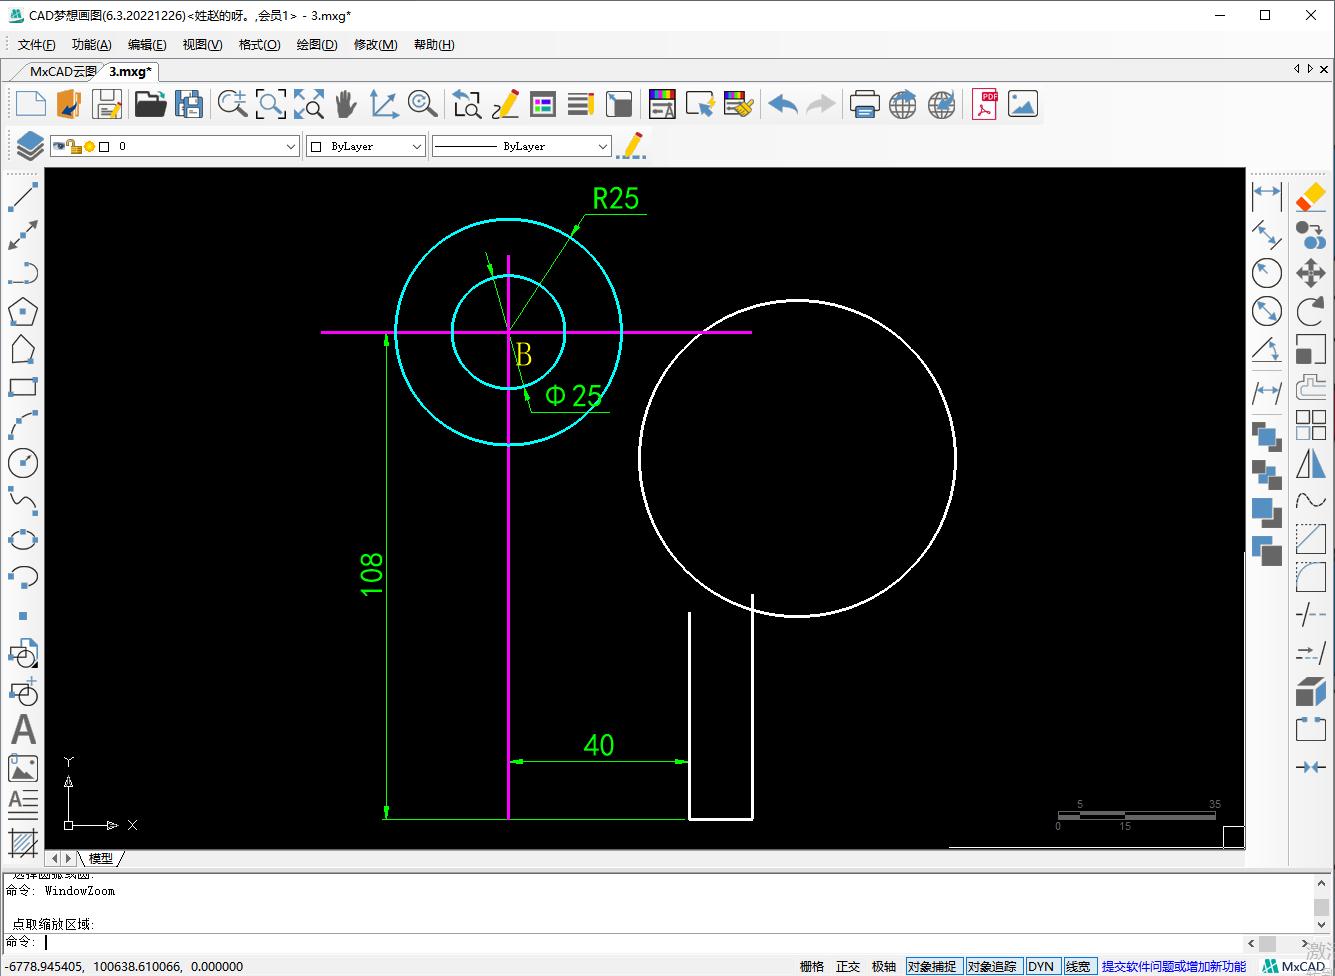The image size is (1335, 976).
Task: Open the single-line Text tool
Action: tap(23, 730)
